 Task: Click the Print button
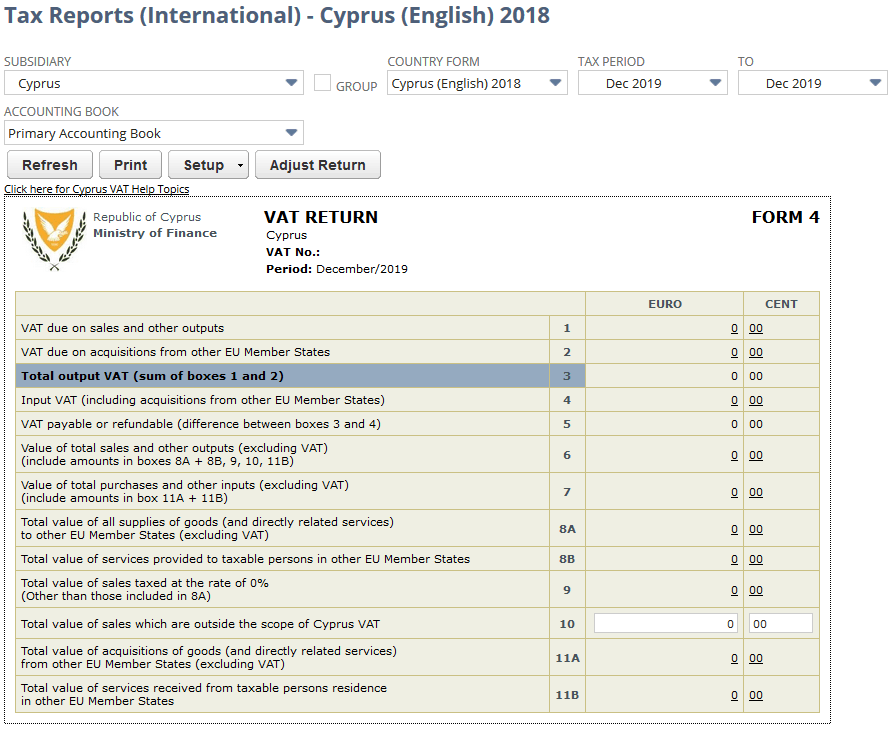(x=130, y=165)
